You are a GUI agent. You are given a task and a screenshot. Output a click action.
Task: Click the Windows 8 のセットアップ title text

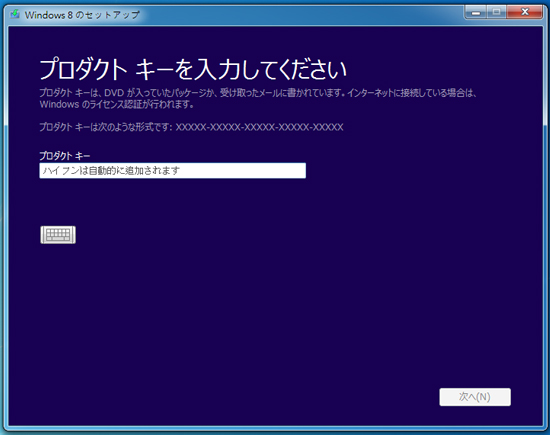(x=82, y=15)
